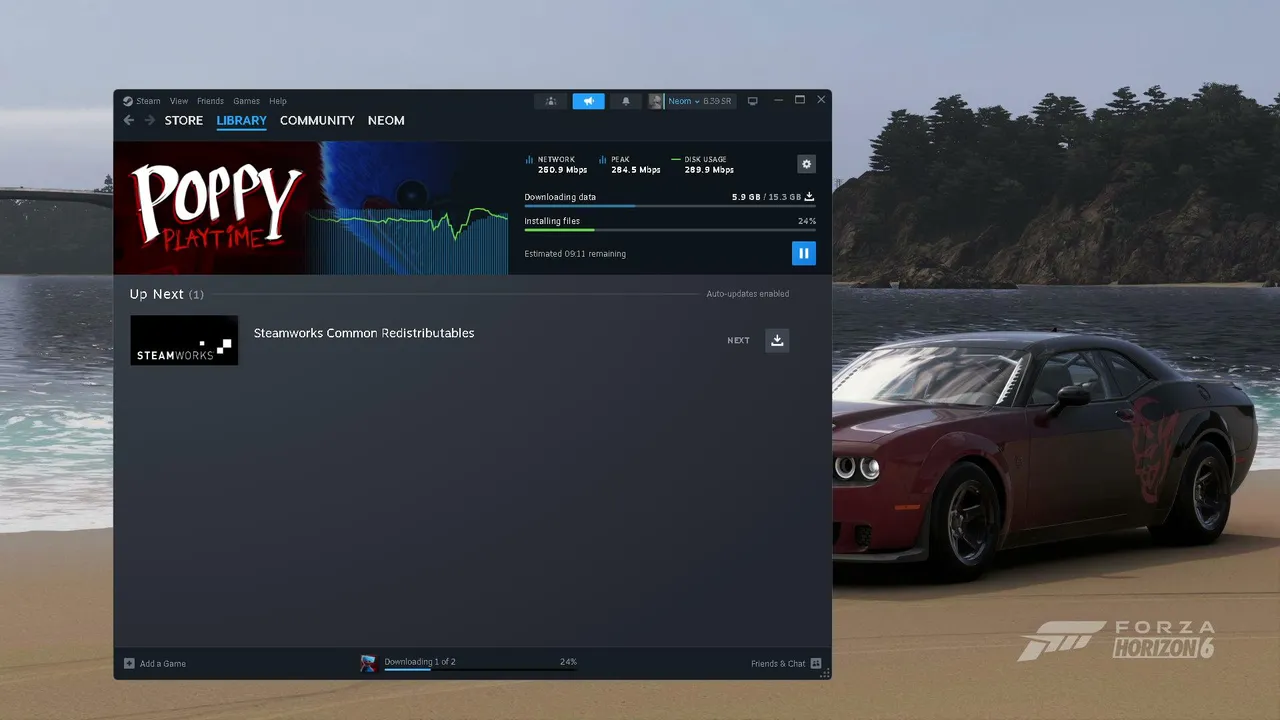1280x720 pixels.
Task: Click the blue Downloading data progress bar
Action: point(670,206)
